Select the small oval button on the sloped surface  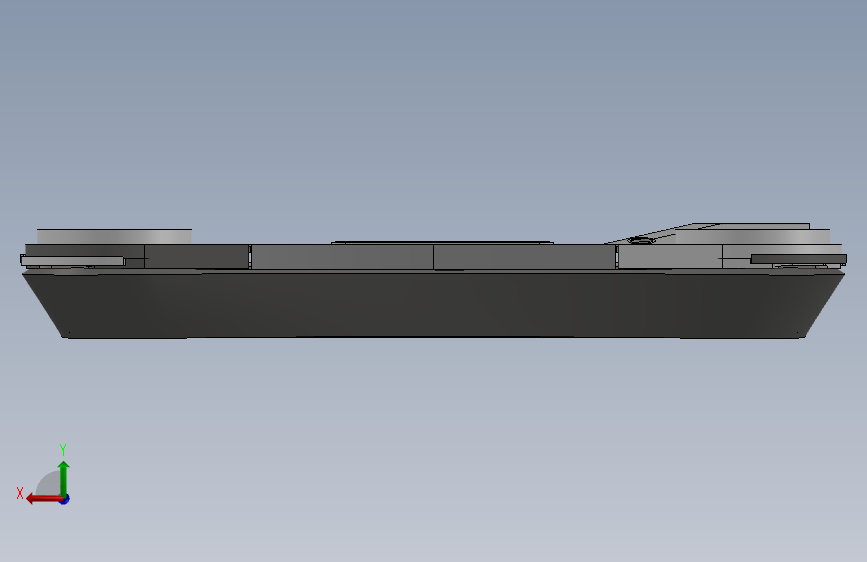pos(640,240)
